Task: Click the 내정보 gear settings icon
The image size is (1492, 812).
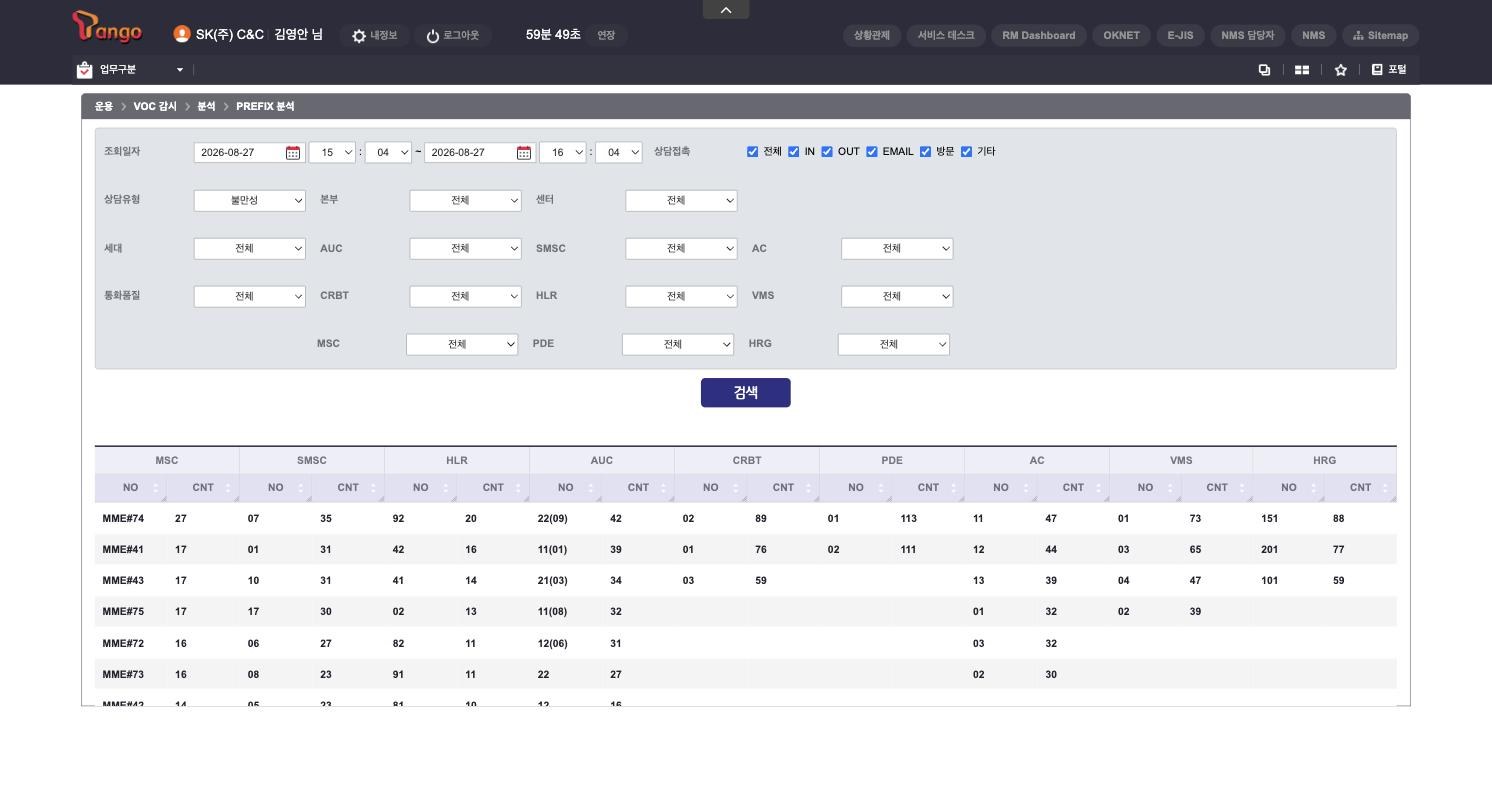Action: coord(359,36)
